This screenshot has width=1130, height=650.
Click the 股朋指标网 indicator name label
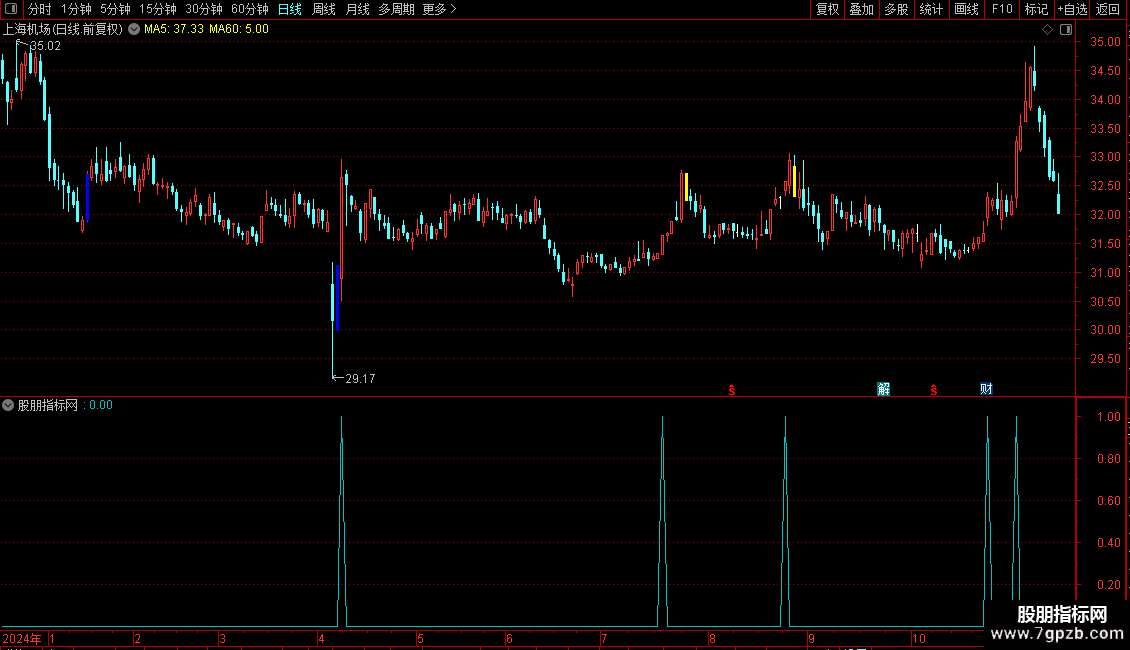[48, 406]
